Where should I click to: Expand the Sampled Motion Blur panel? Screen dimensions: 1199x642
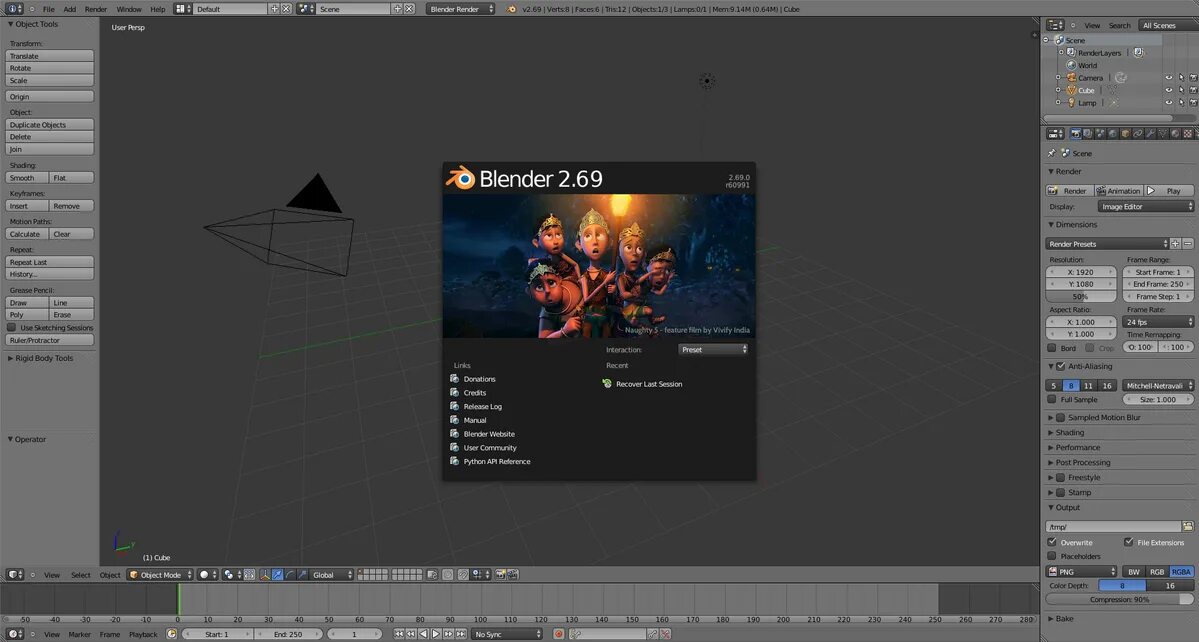pyautogui.click(x=1051, y=417)
